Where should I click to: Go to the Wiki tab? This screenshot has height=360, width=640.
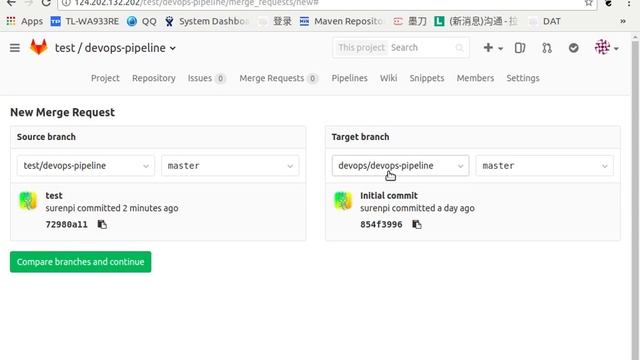pos(389,78)
